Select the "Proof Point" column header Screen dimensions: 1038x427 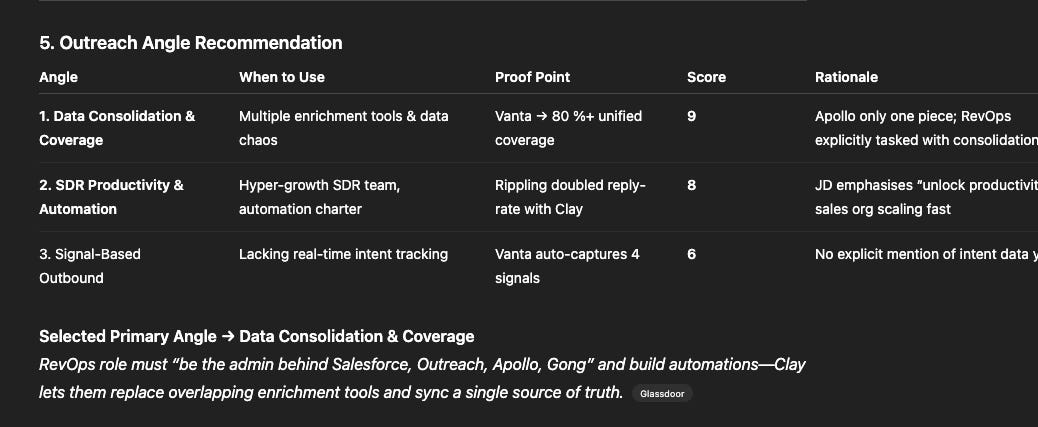point(532,77)
